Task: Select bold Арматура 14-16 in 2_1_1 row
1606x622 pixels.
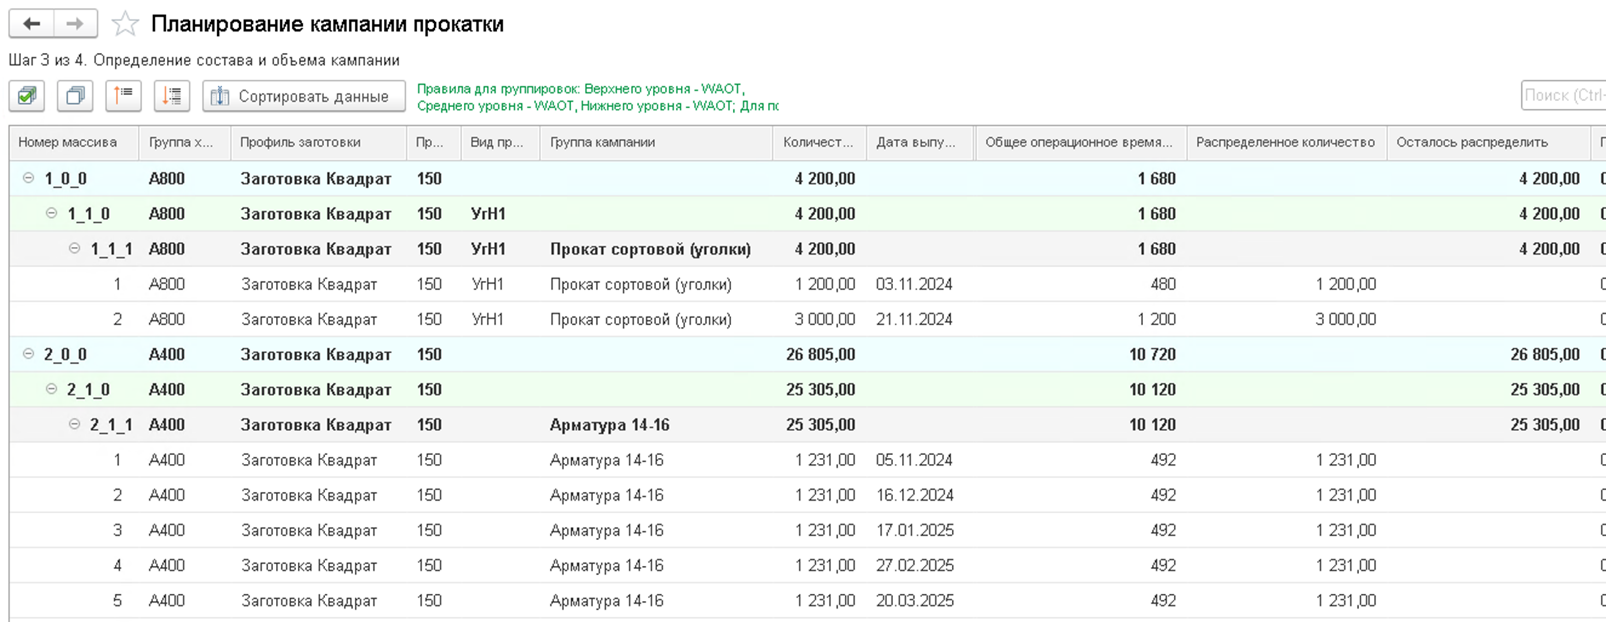Action: (609, 424)
